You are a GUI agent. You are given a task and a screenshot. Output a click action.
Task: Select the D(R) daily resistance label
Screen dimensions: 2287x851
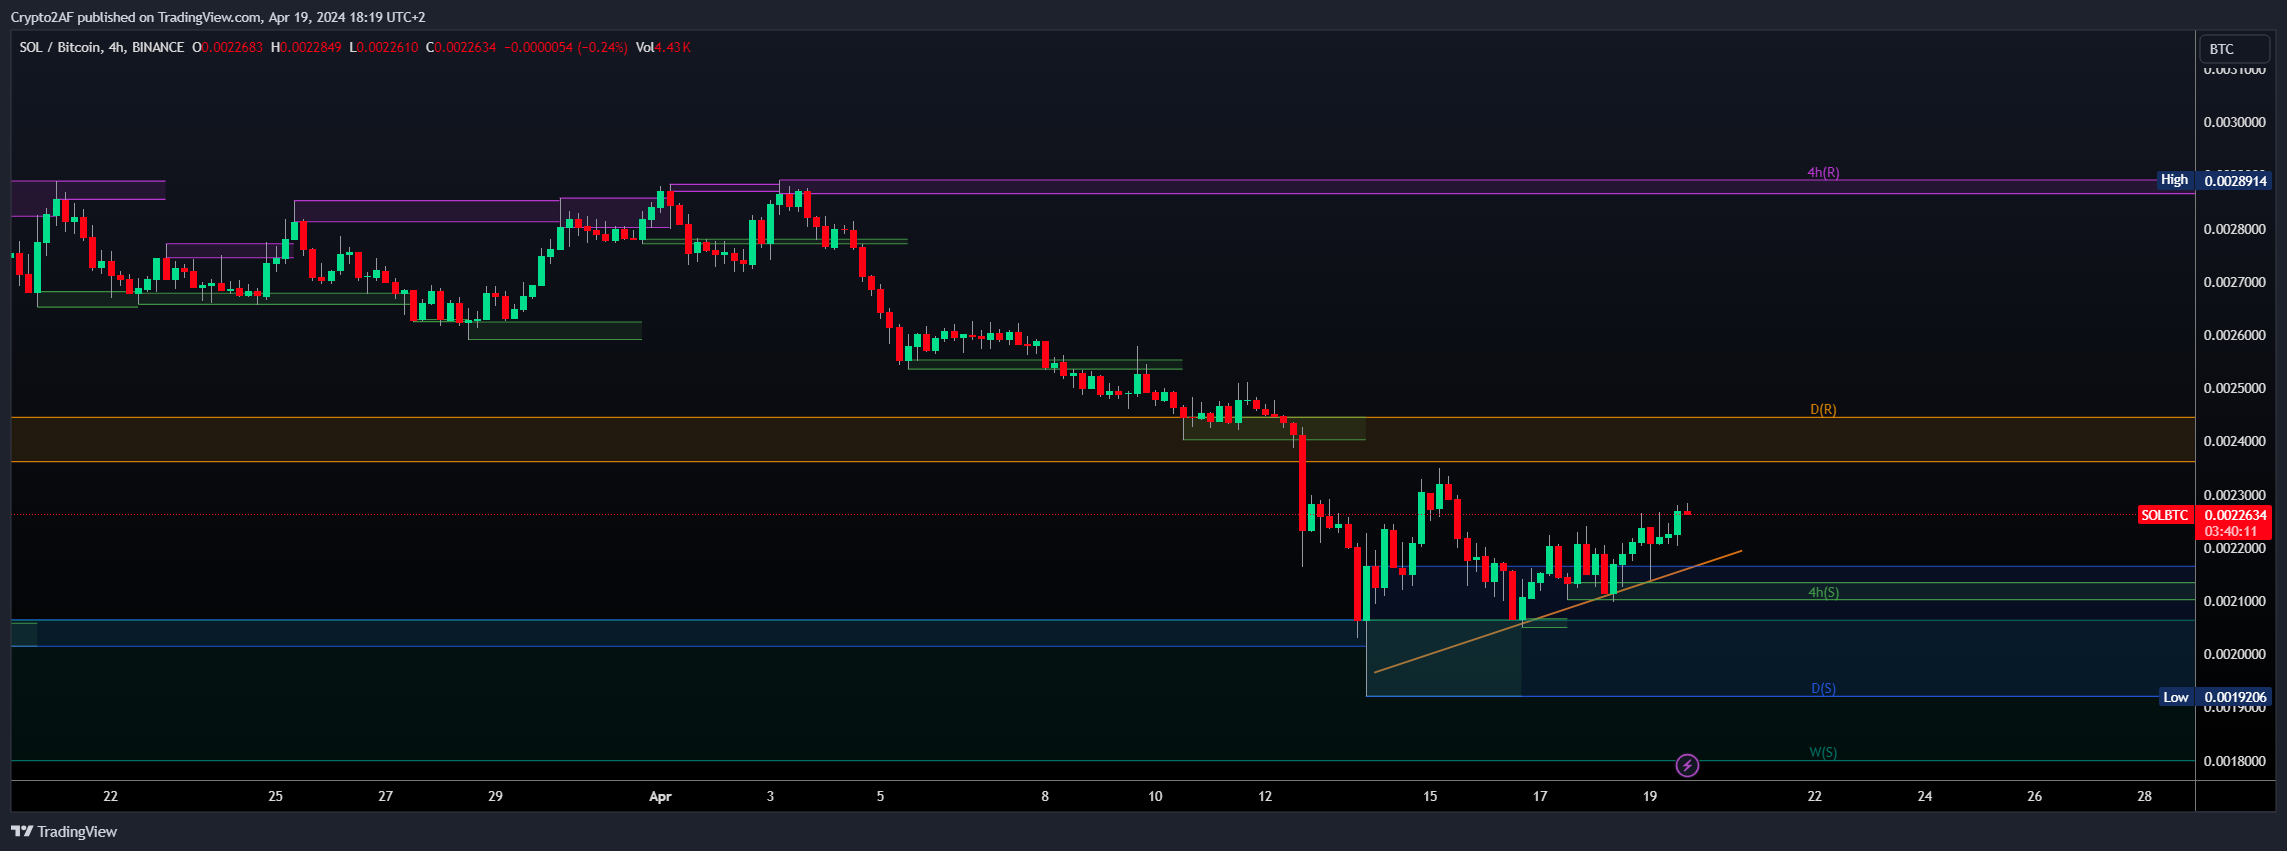pos(1823,409)
